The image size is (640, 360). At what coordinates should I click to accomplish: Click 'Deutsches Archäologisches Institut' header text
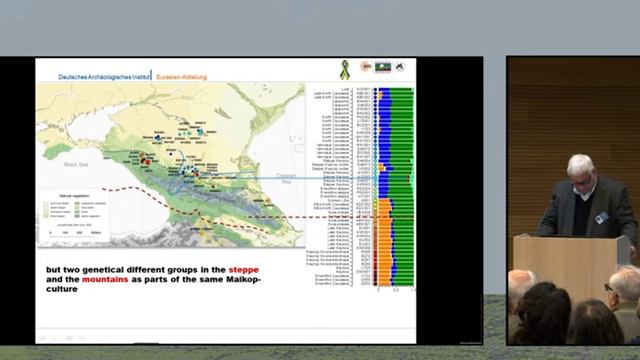[104, 77]
